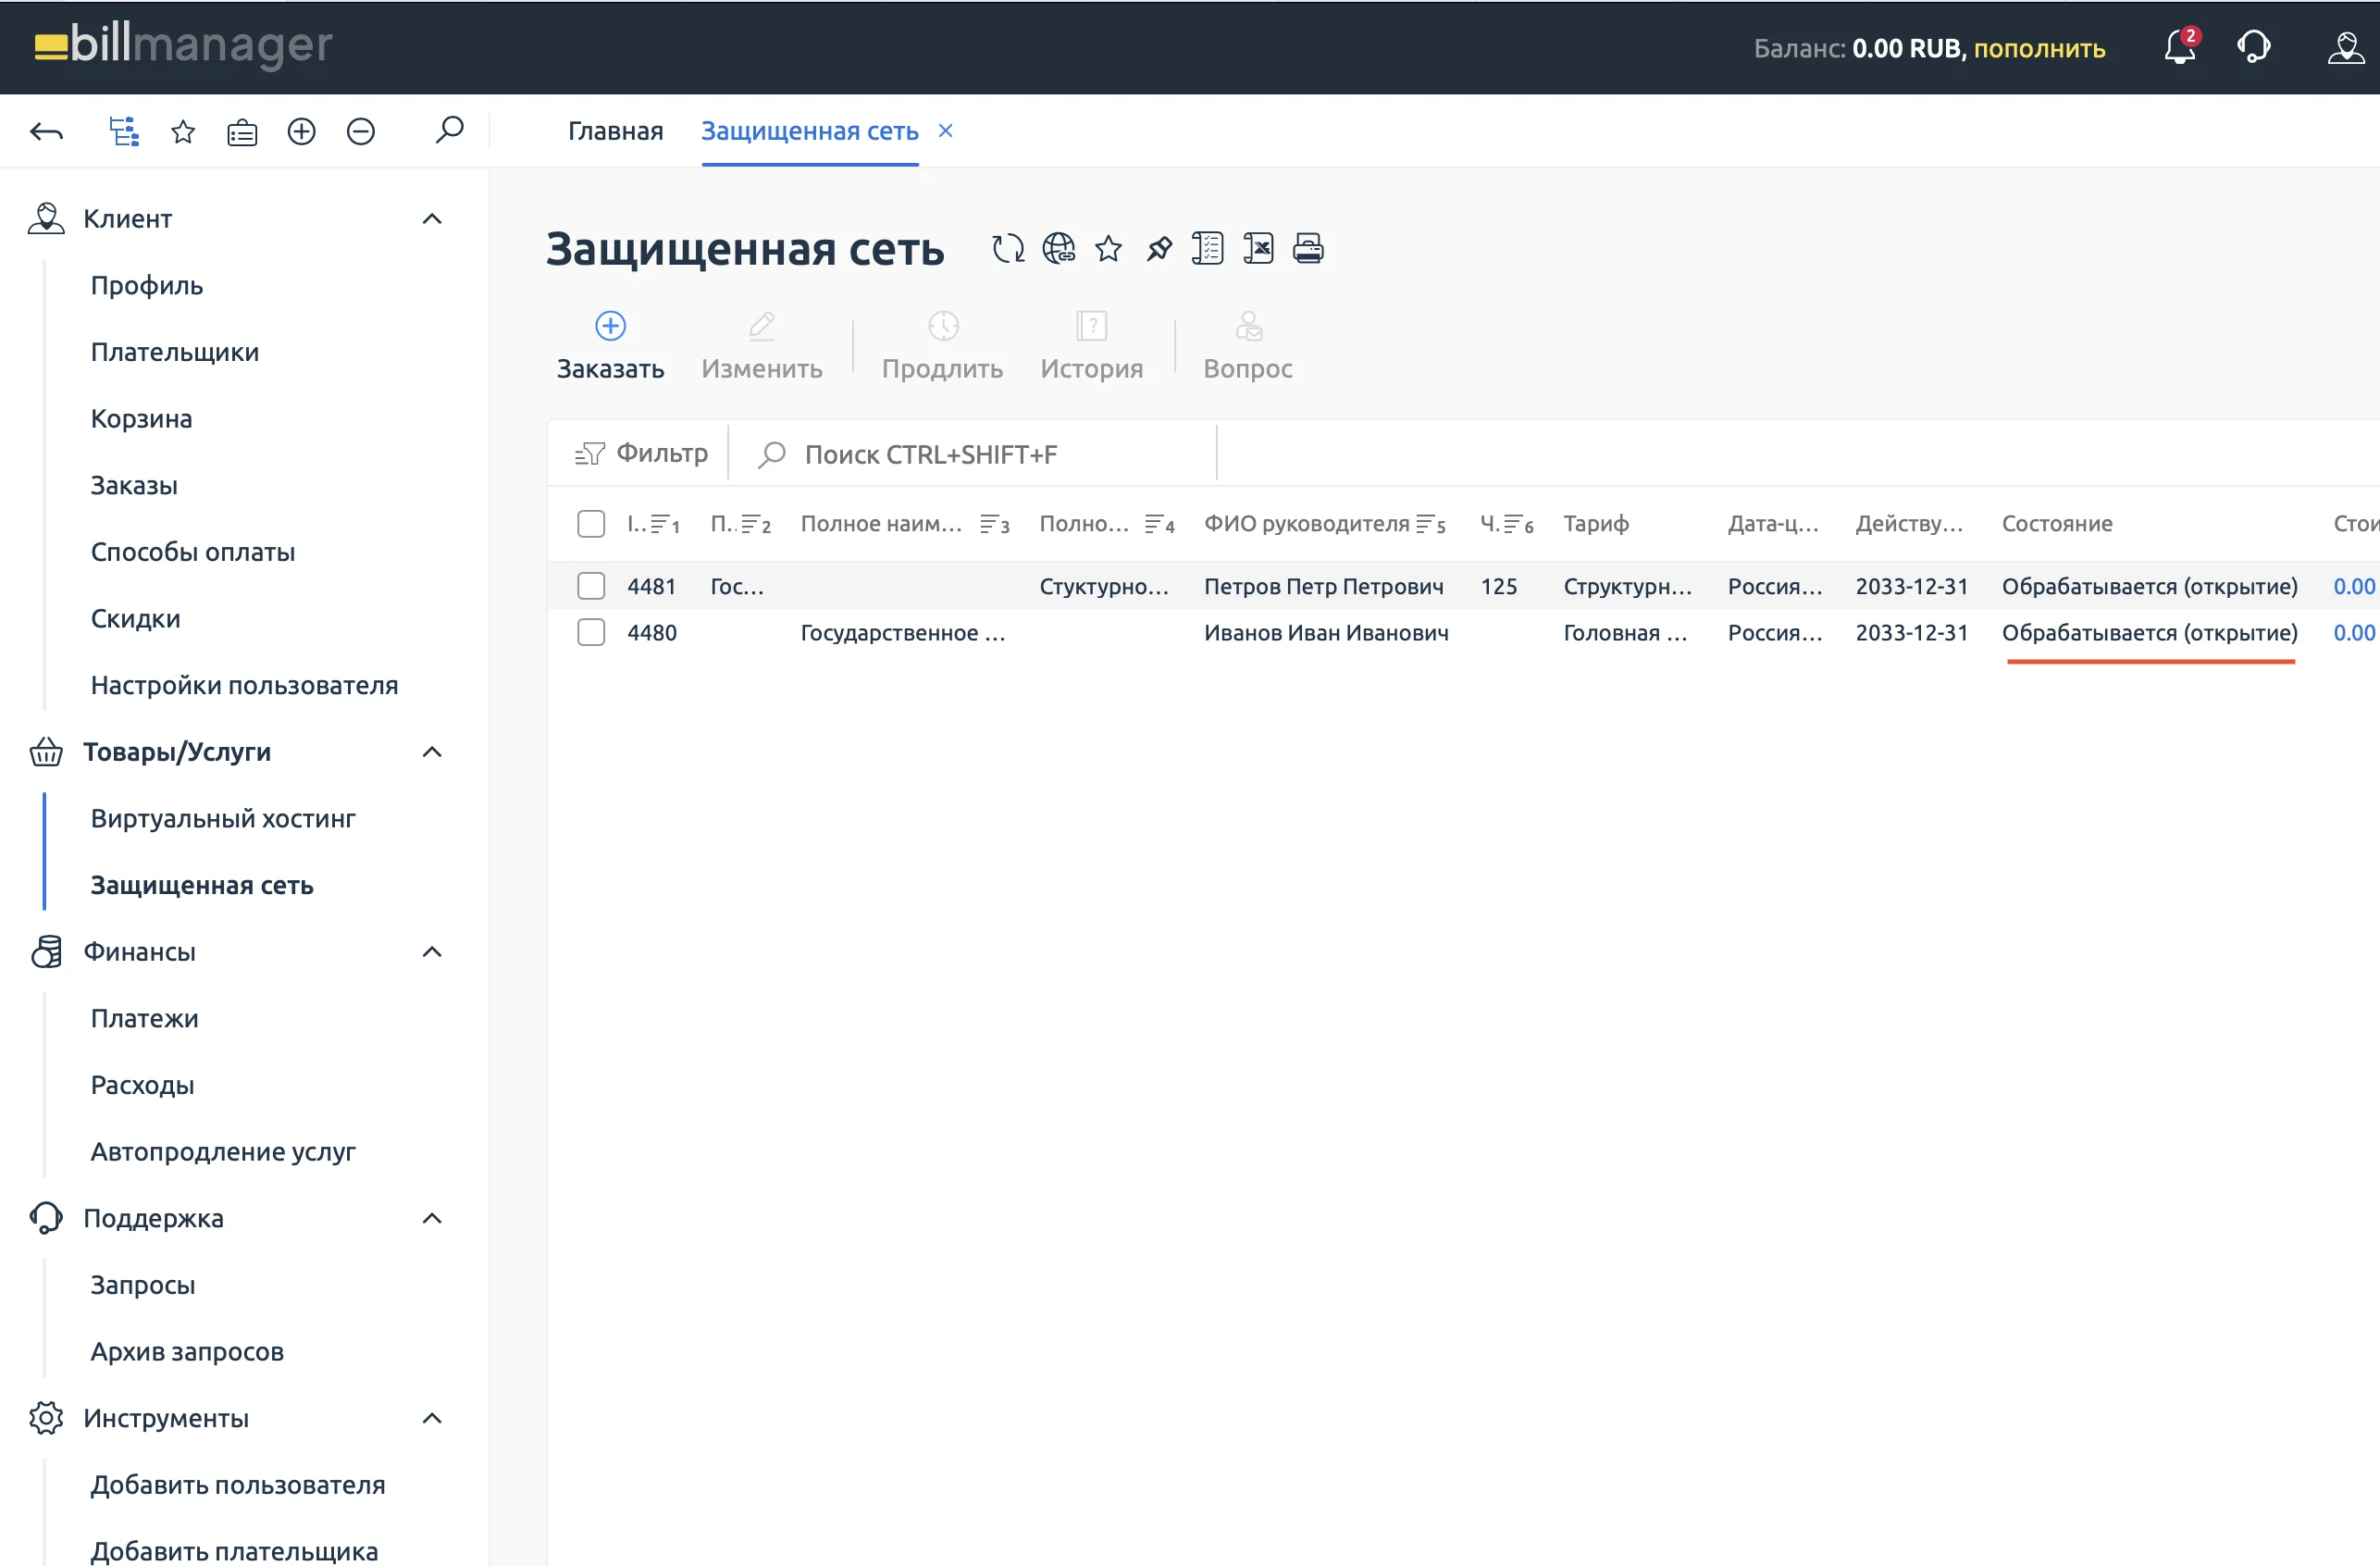Image resolution: width=2380 pixels, height=1566 pixels.
Task: Export the table to spreadsheet icon
Action: [1258, 248]
